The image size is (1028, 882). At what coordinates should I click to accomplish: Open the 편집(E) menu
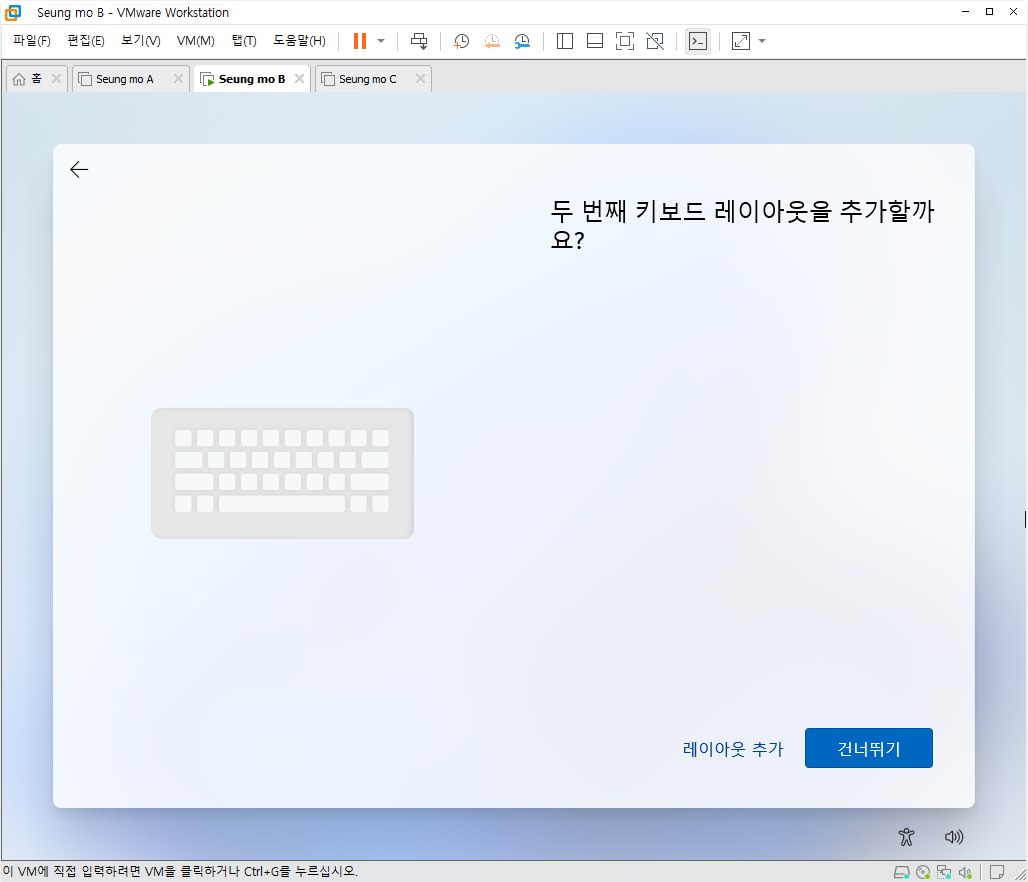tap(86, 41)
